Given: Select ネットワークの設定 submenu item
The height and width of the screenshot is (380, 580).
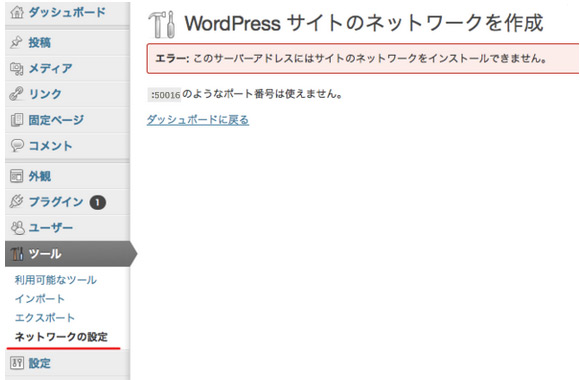Looking at the screenshot, I should pyautogui.click(x=61, y=337).
